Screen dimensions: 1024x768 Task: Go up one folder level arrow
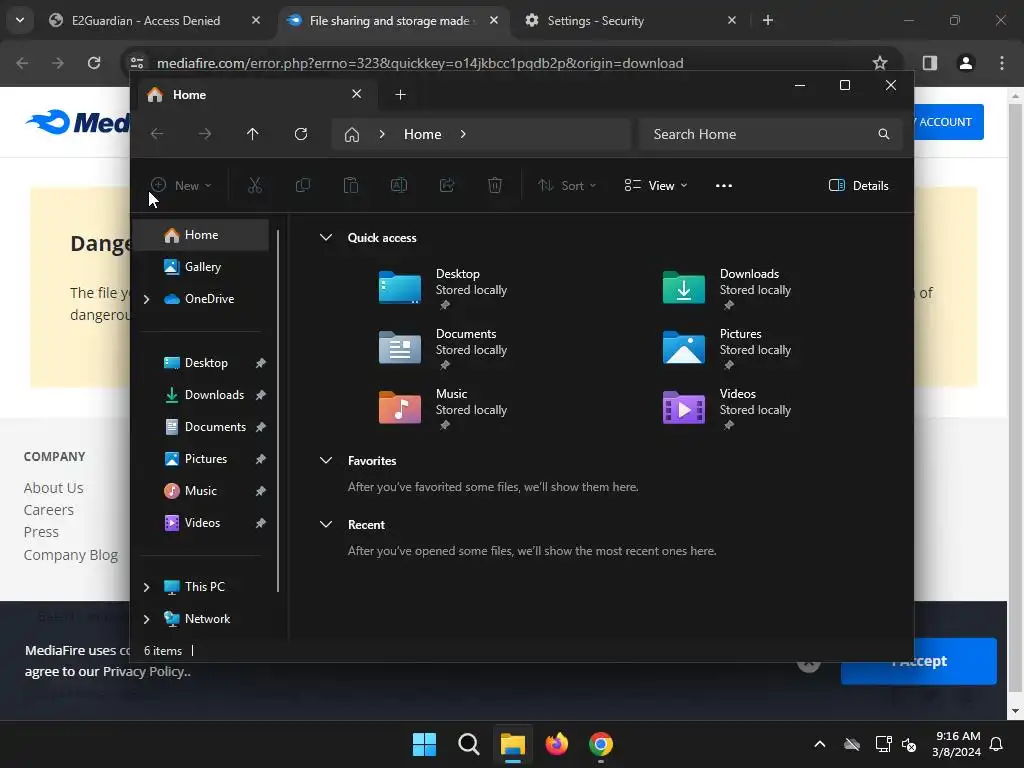click(253, 134)
